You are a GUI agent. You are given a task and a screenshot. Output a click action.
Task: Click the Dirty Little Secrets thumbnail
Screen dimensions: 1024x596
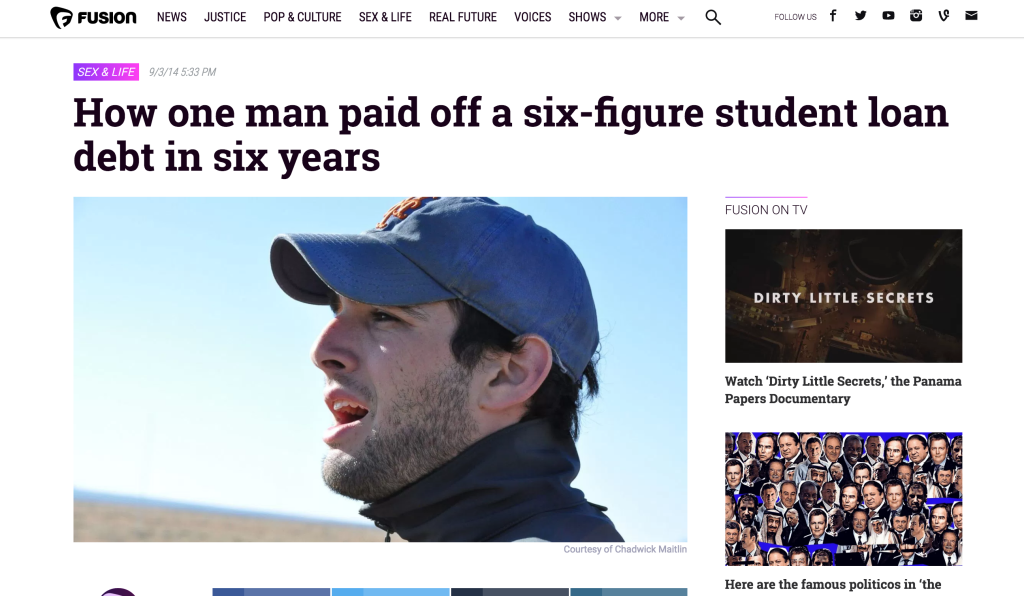[x=843, y=296]
